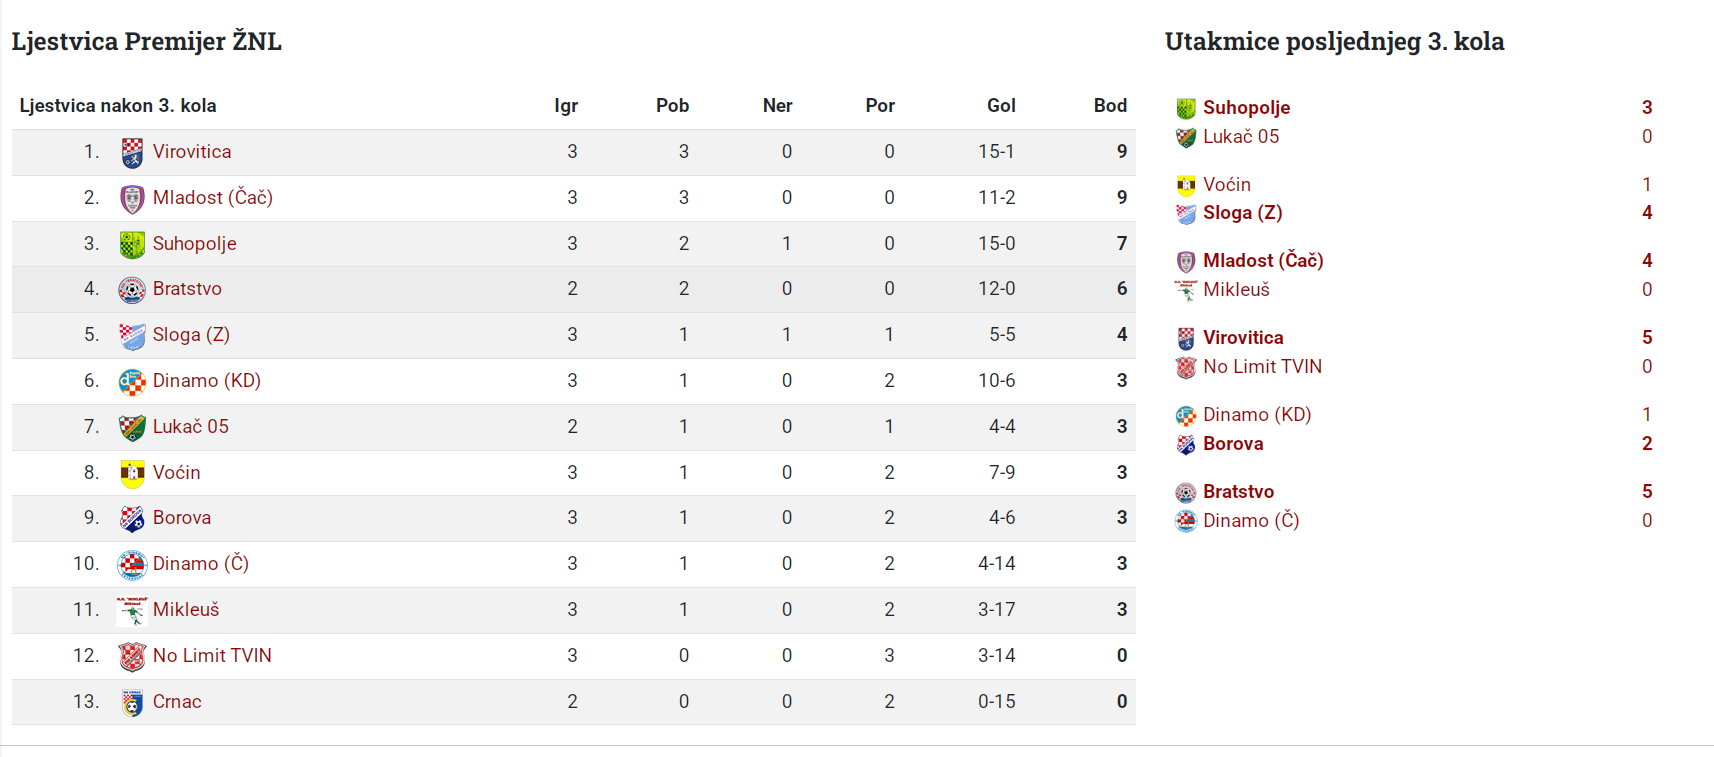Click Sloga (Z) crest in match results

point(1186,214)
